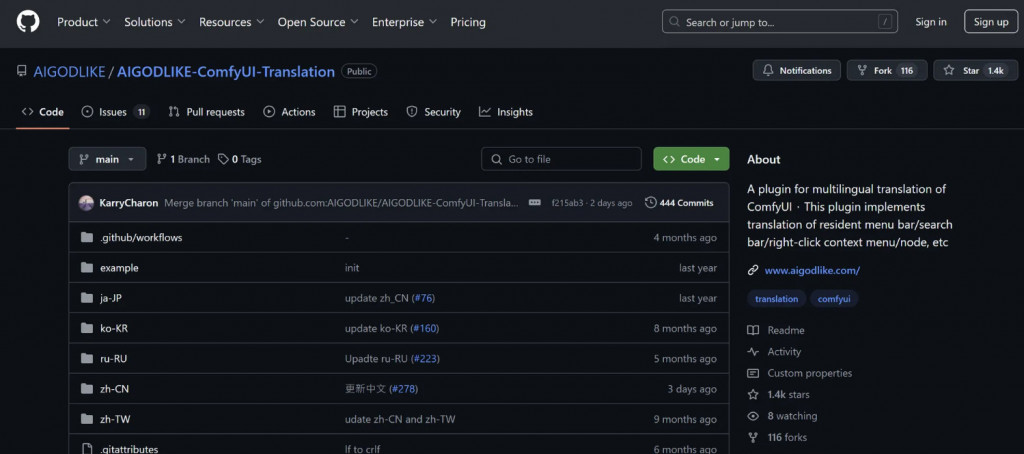Click the ko-KR folder icon
Viewport: 1024px width, 454px height.
pyautogui.click(x=87, y=328)
